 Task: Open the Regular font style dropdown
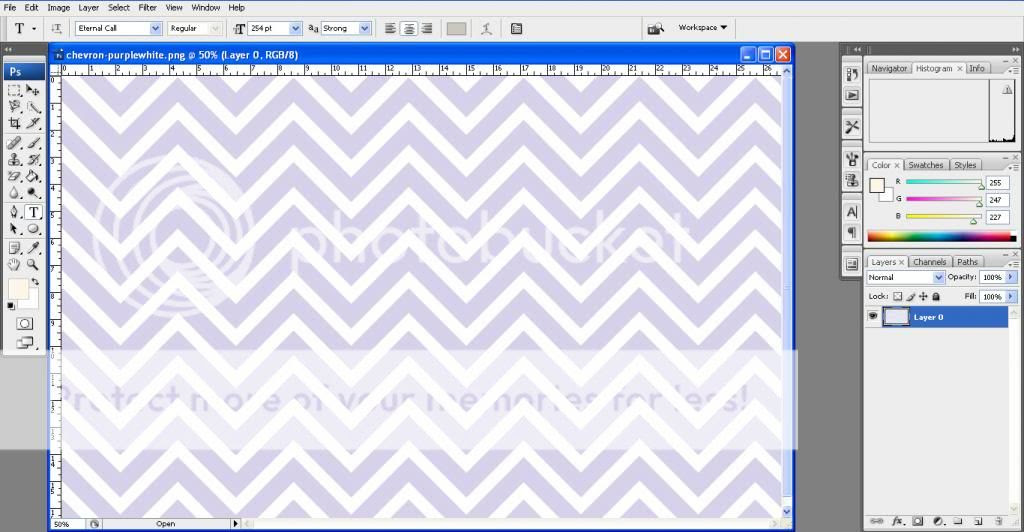(215, 29)
